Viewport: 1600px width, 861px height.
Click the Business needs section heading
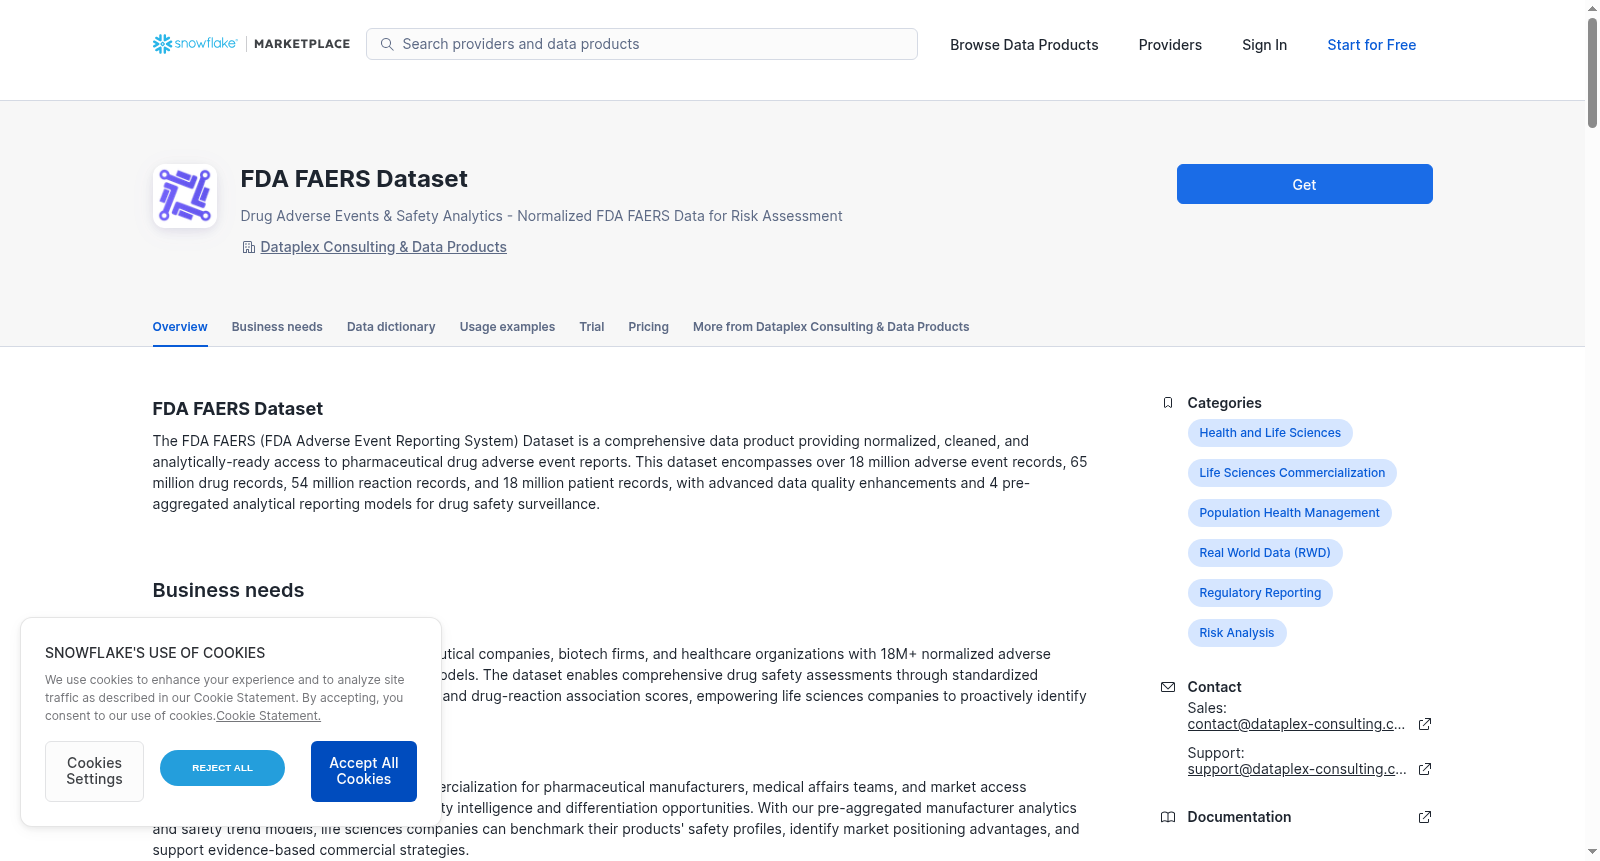coord(228,590)
